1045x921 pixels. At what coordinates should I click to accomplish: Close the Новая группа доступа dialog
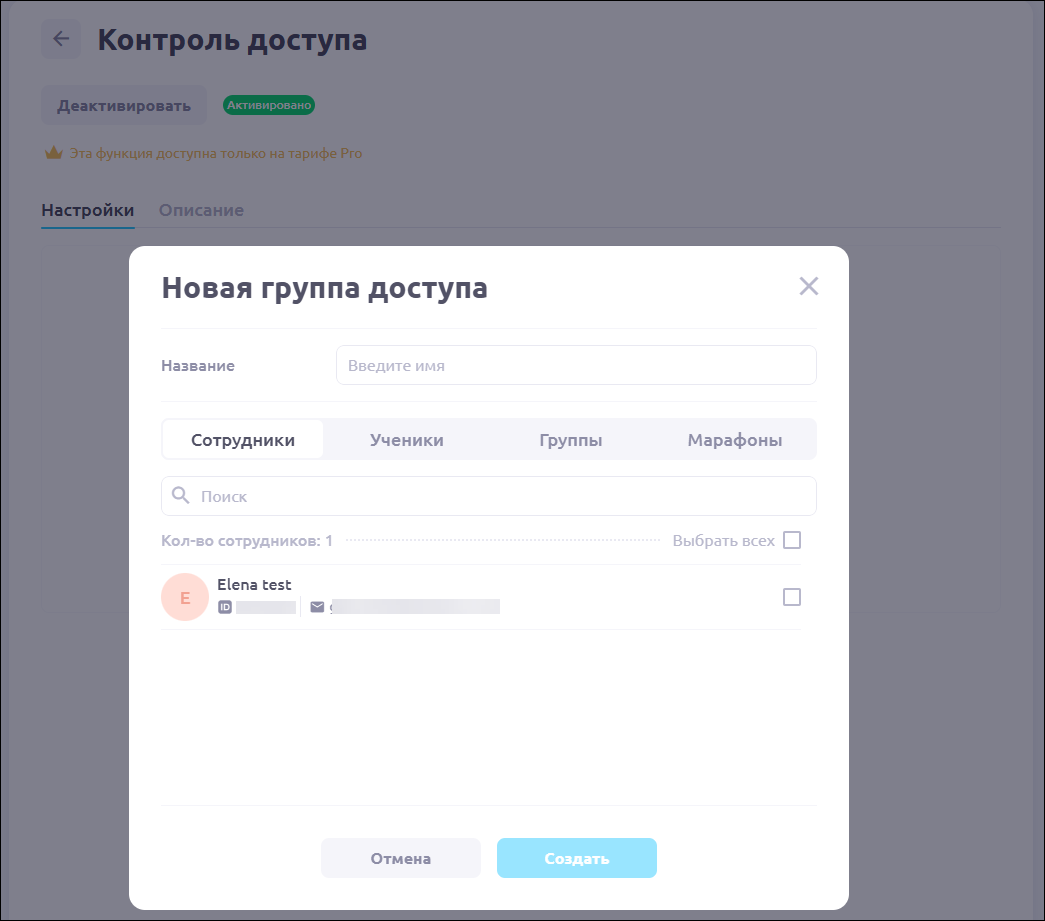click(x=808, y=287)
